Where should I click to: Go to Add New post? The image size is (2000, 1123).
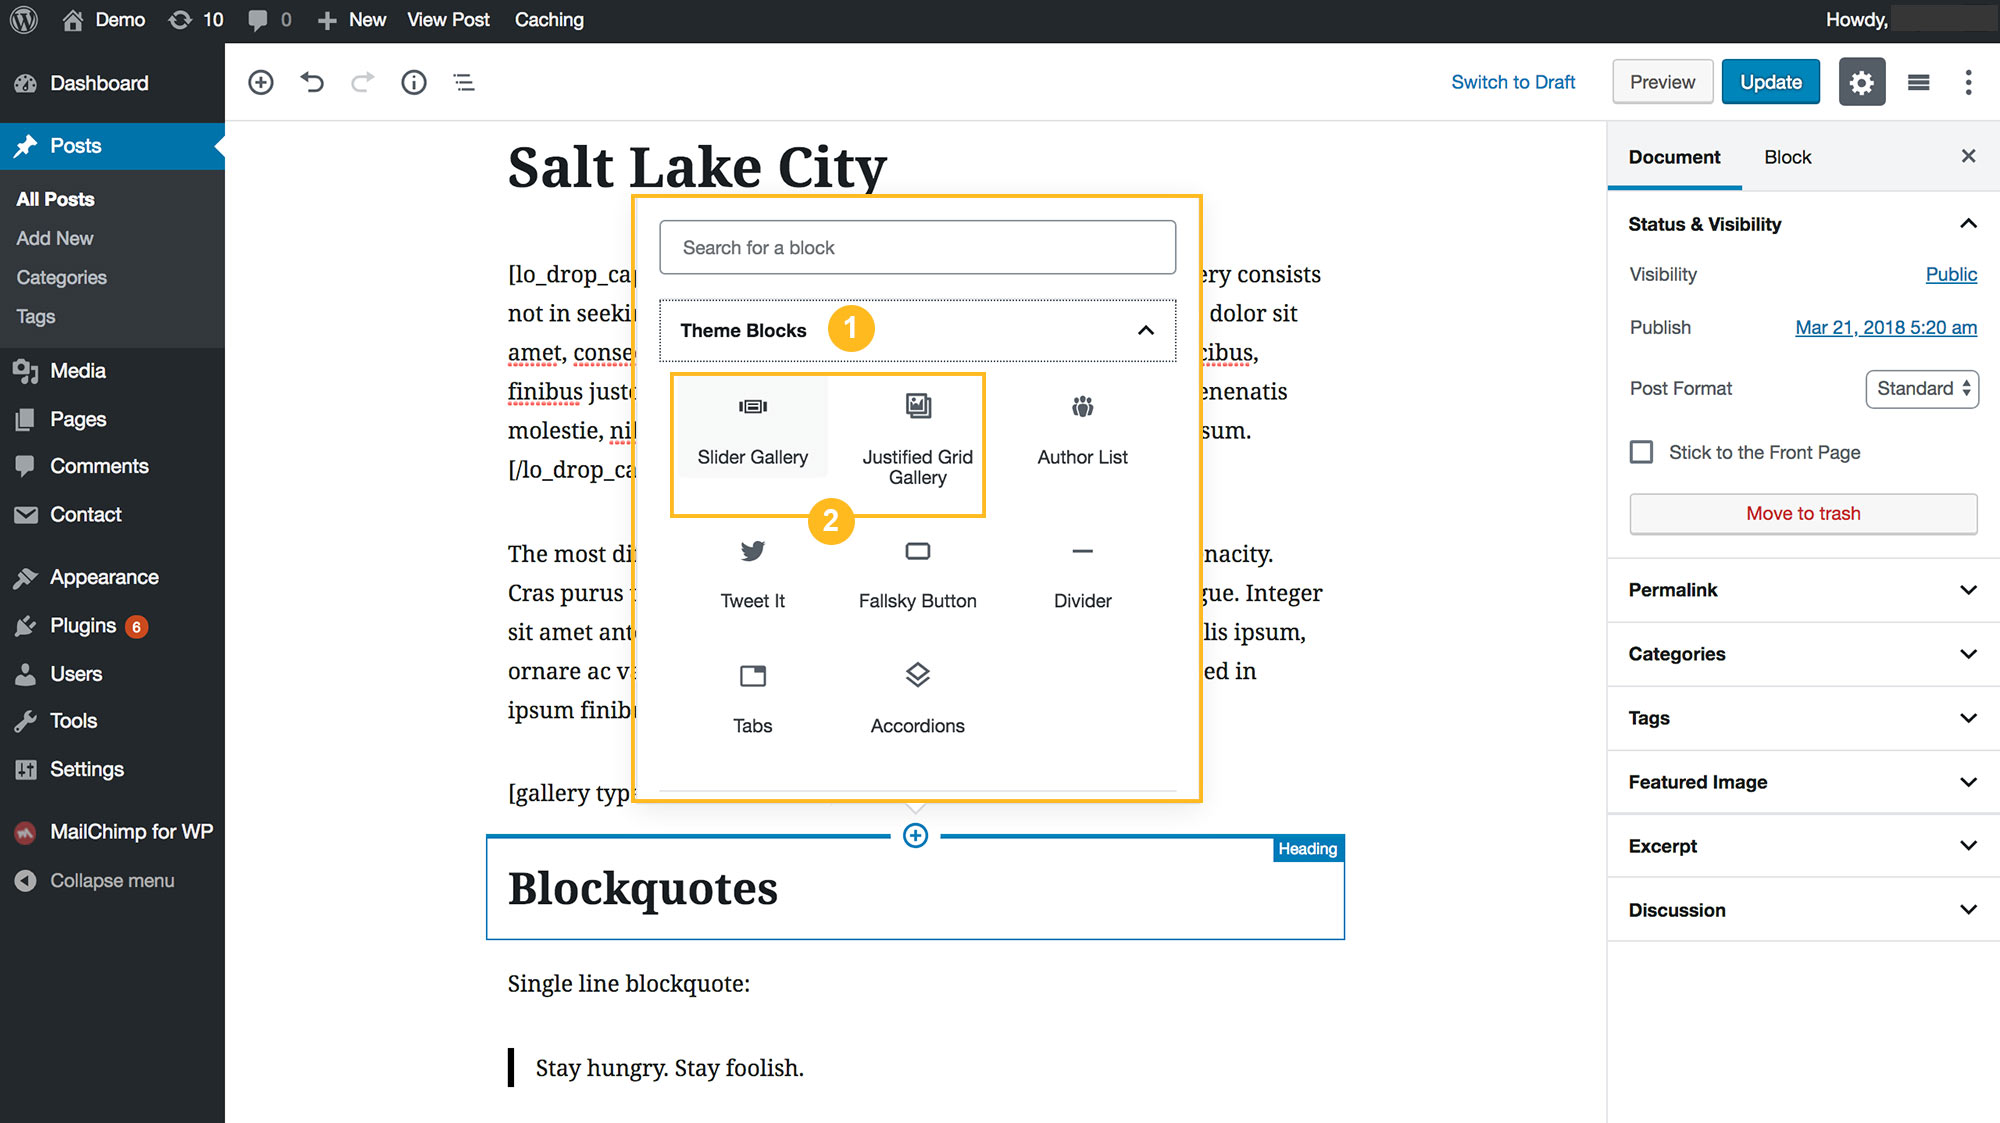[55, 238]
